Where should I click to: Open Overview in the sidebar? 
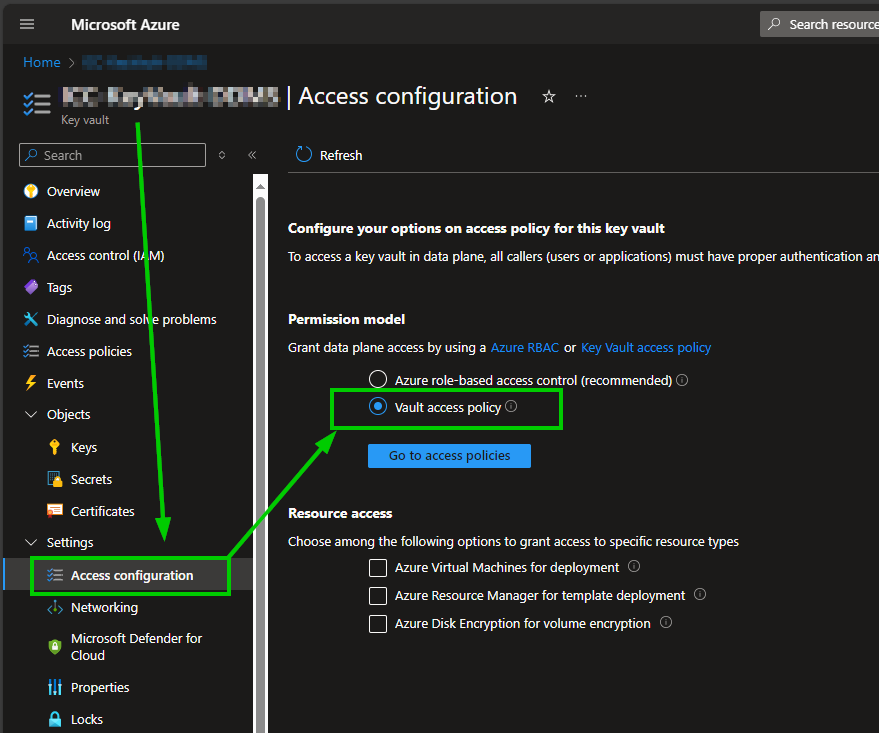tap(73, 192)
